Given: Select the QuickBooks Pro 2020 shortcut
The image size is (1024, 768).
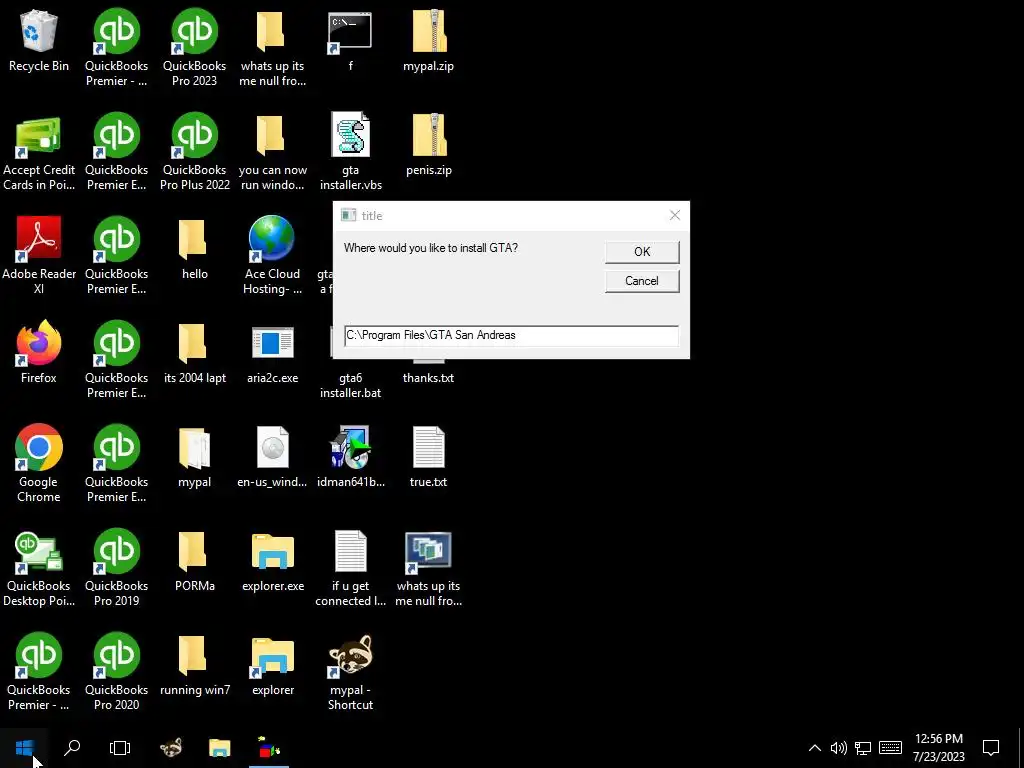Looking at the screenshot, I should pyautogui.click(x=116, y=672).
